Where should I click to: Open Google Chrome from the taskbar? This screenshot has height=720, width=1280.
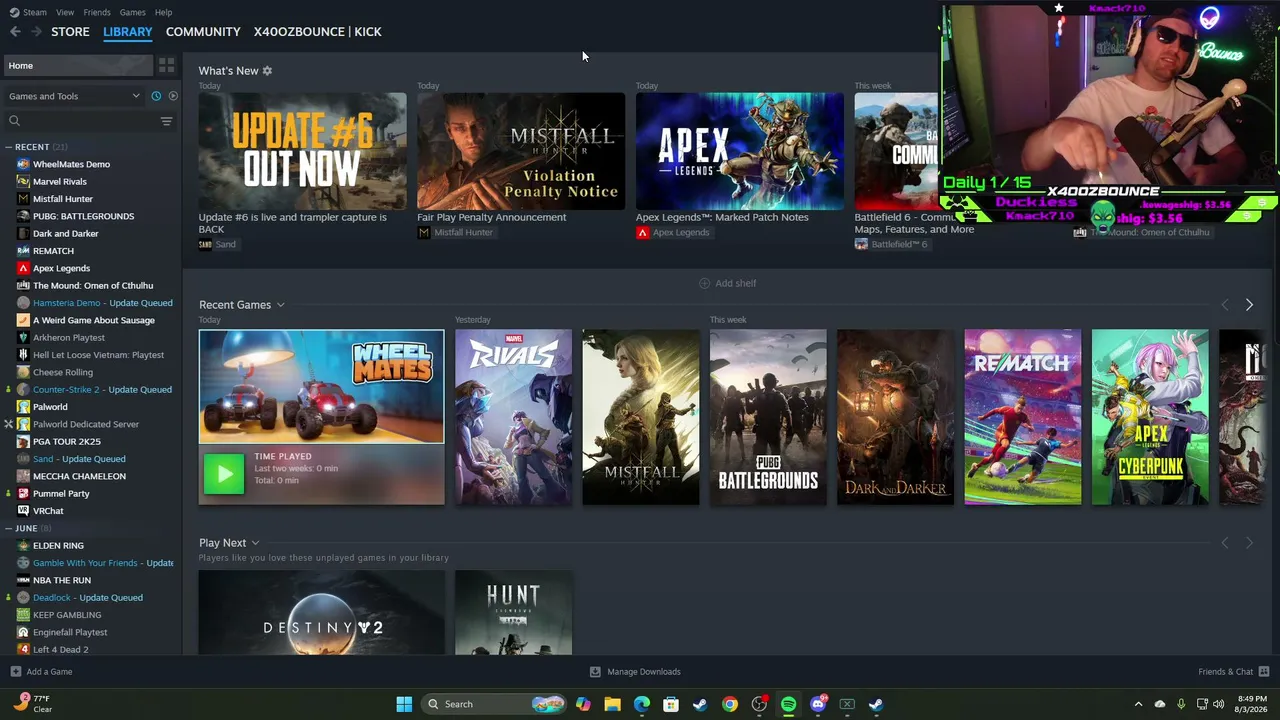point(730,704)
